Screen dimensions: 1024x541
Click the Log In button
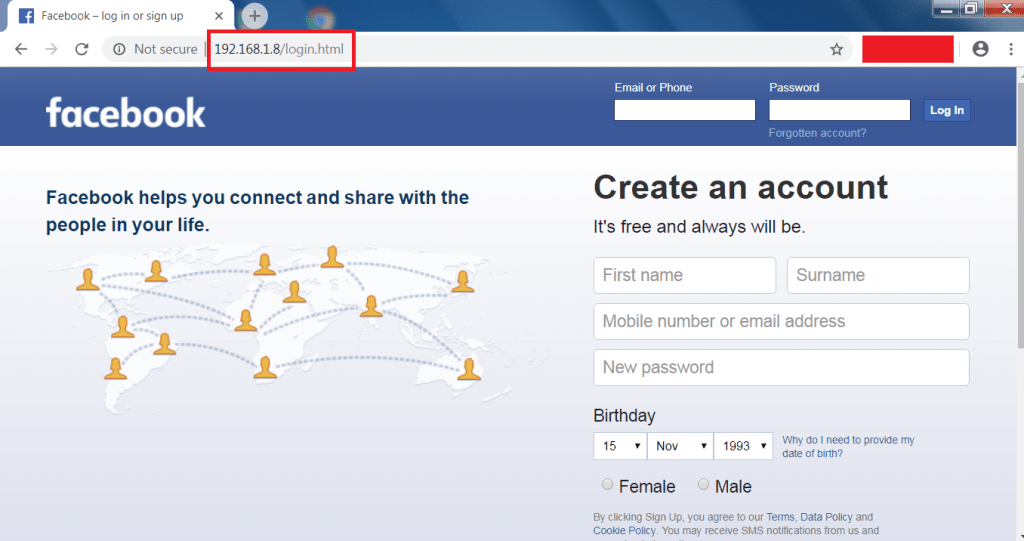click(x=947, y=110)
